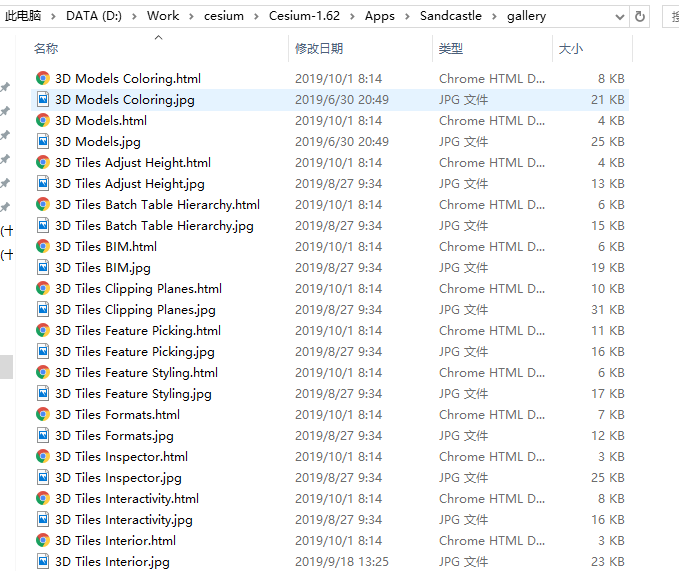Click Chrome icon of 3D Tiles Feature Styling.html
Screen dimensions: 679x584
(x=42, y=372)
